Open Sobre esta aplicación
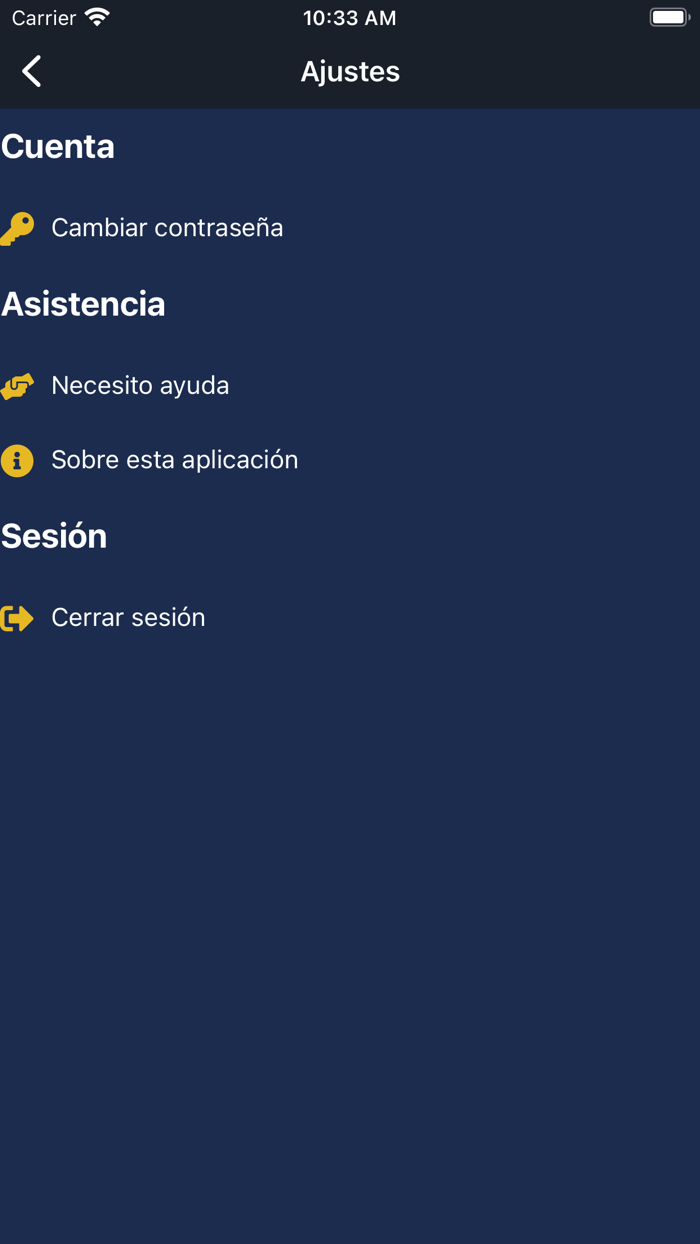The height and width of the screenshot is (1244, 700). coord(175,460)
